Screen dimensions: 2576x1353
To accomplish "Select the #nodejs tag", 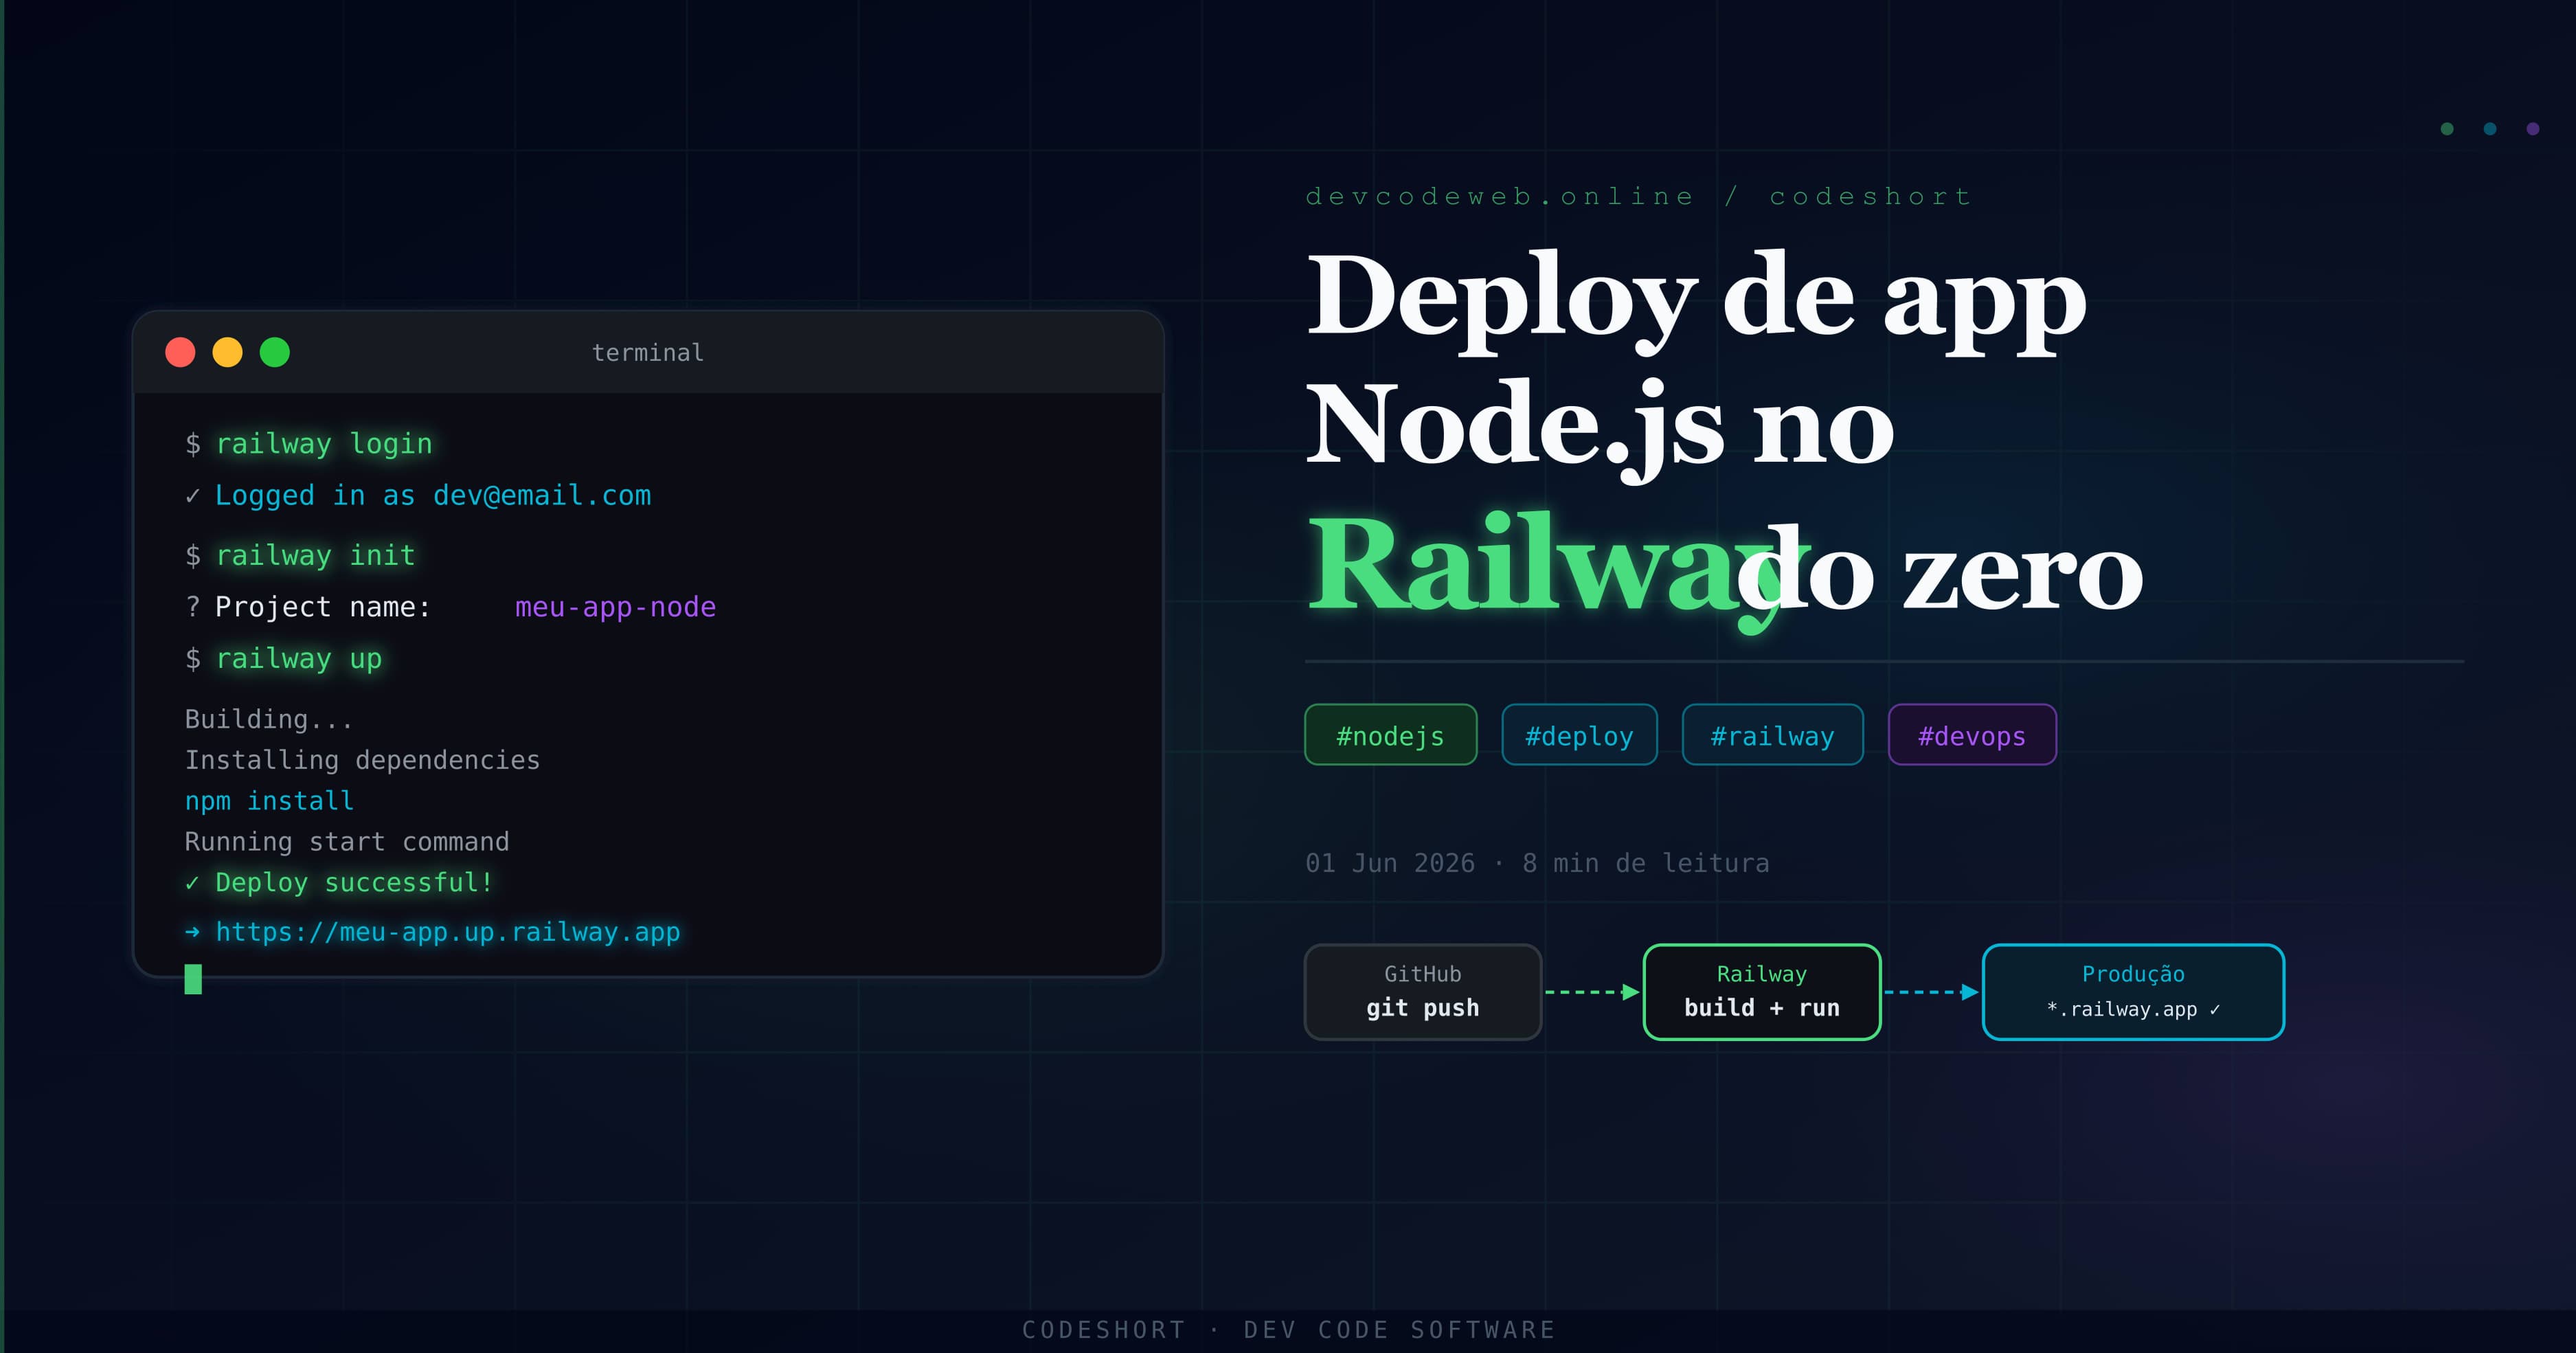I will (x=1390, y=735).
